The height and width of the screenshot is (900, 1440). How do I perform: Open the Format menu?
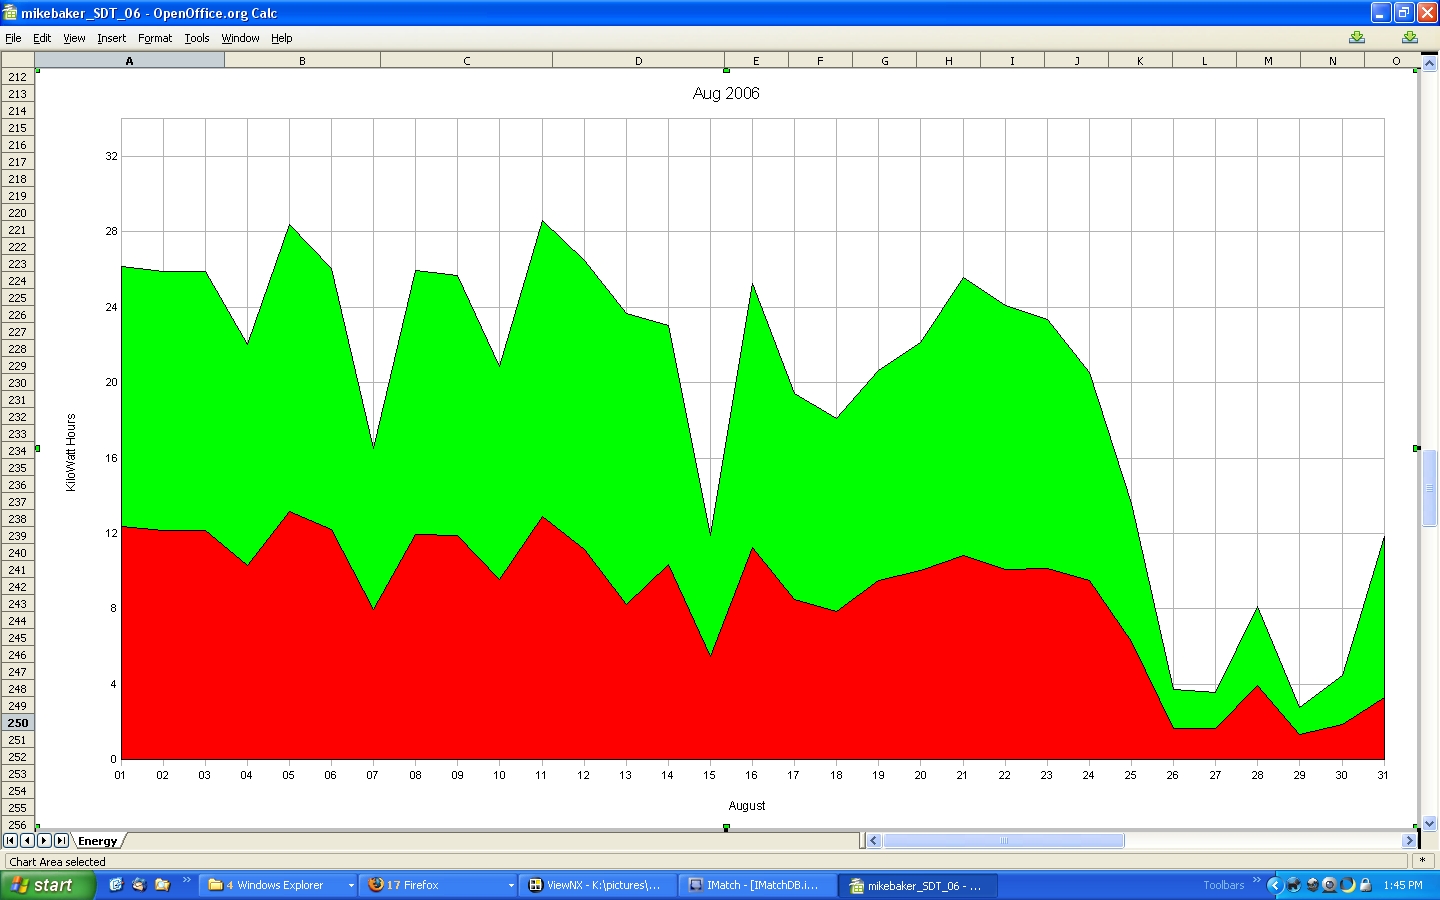155,38
